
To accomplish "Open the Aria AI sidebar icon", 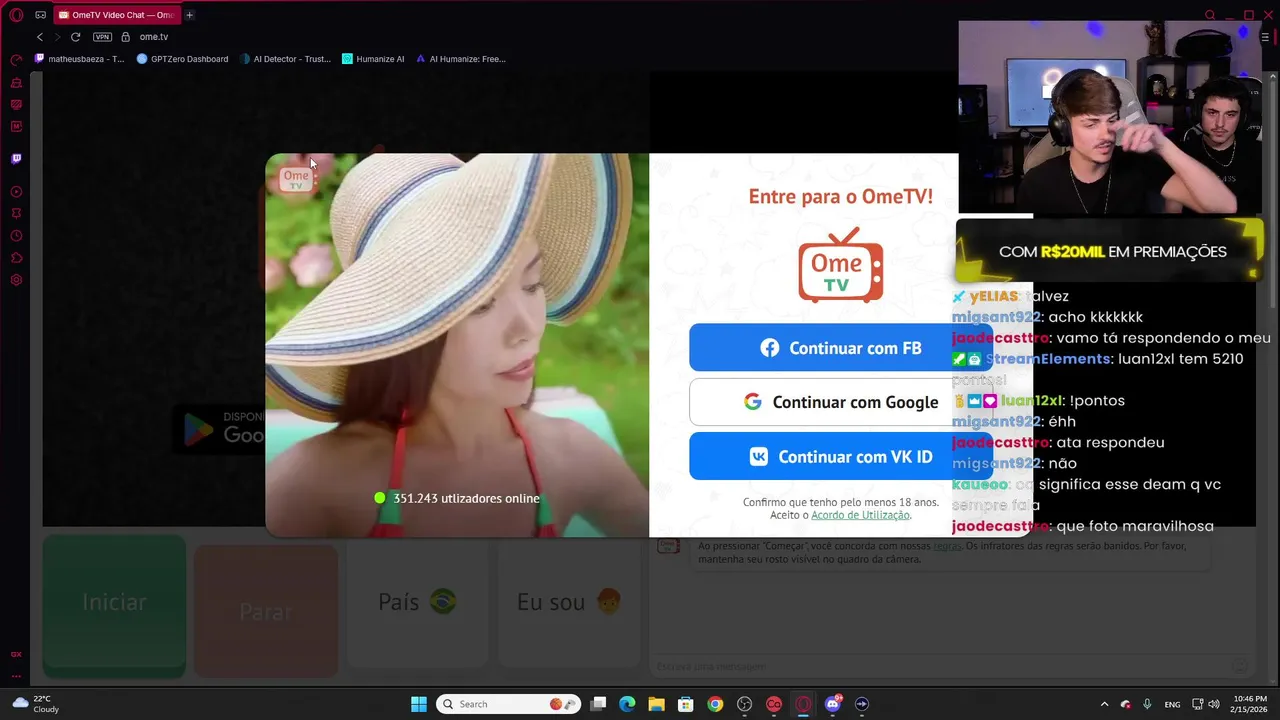I will click(x=16, y=83).
